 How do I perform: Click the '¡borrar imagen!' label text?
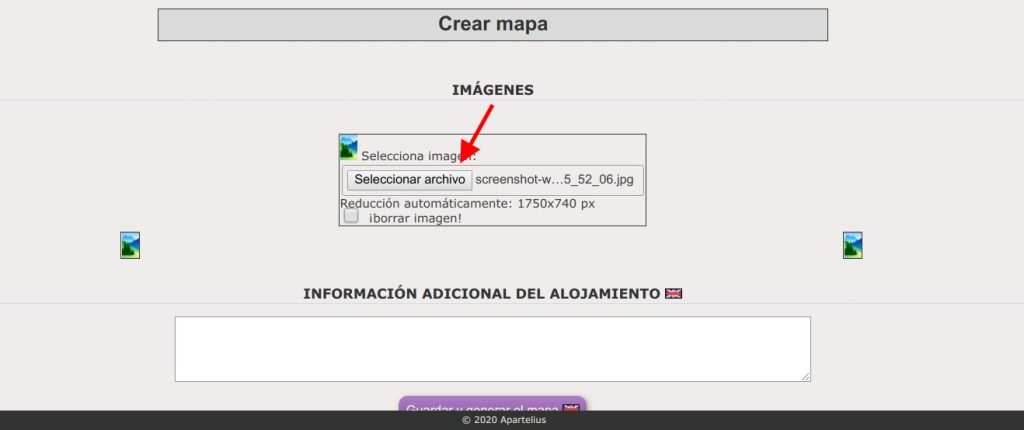(x=415, y=217)
